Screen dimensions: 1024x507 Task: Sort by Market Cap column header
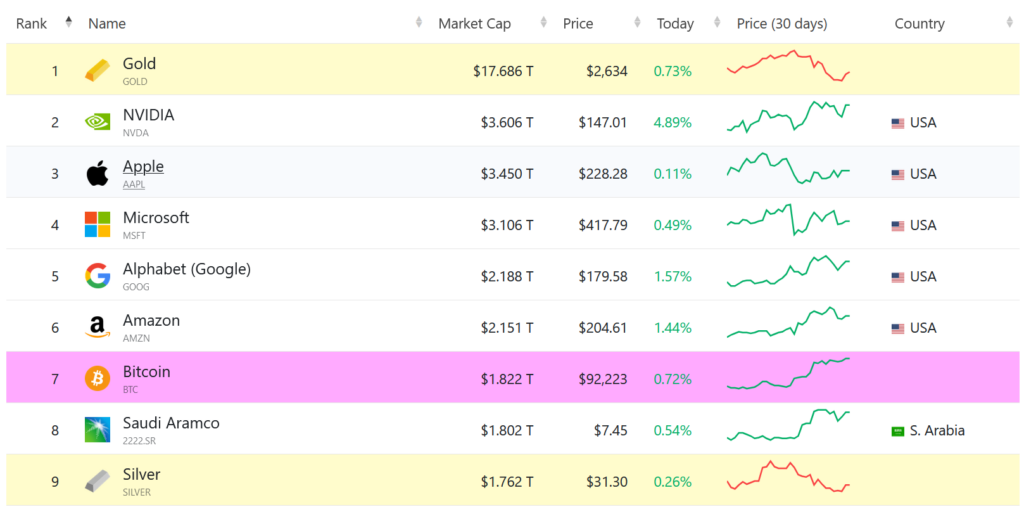click(x=474, y=23)
